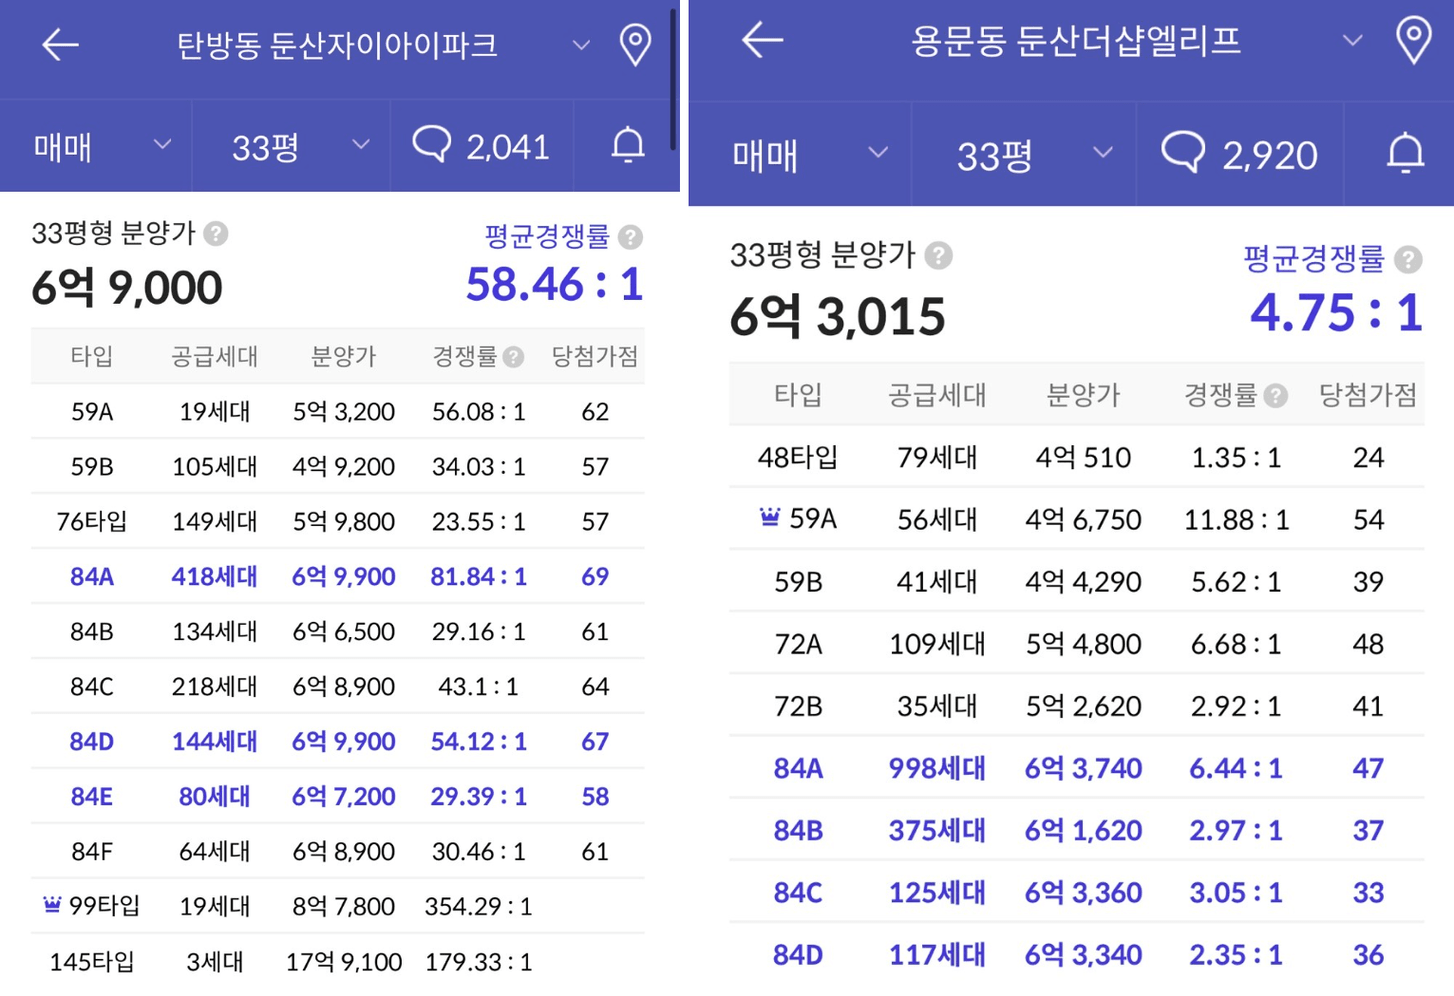Click the 6억 3,015 price heading
Screen dimensions: 1454x996
pyautogui.click(x=838, y=317)
